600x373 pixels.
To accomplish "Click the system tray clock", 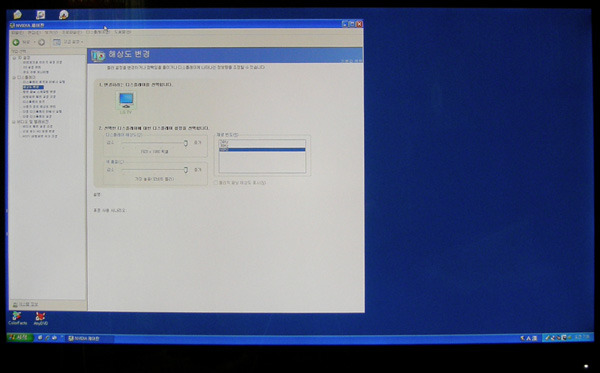I will [582, 337].
